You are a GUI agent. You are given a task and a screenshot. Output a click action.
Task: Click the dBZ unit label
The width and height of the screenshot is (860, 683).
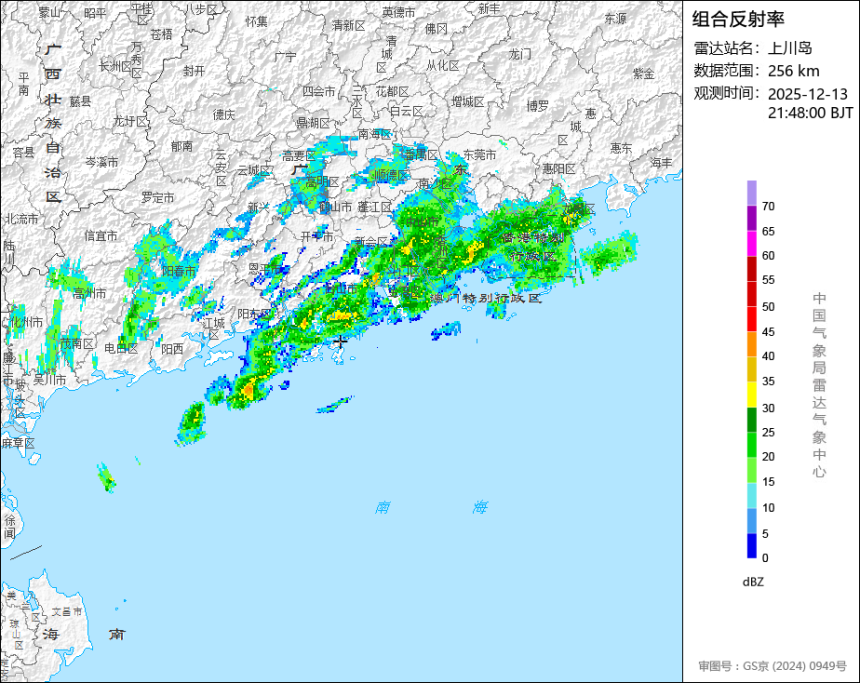click(753, 582)
